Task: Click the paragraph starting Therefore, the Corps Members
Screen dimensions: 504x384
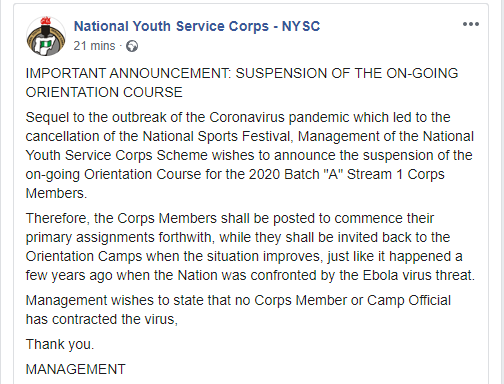Action: tap(250, 247)
